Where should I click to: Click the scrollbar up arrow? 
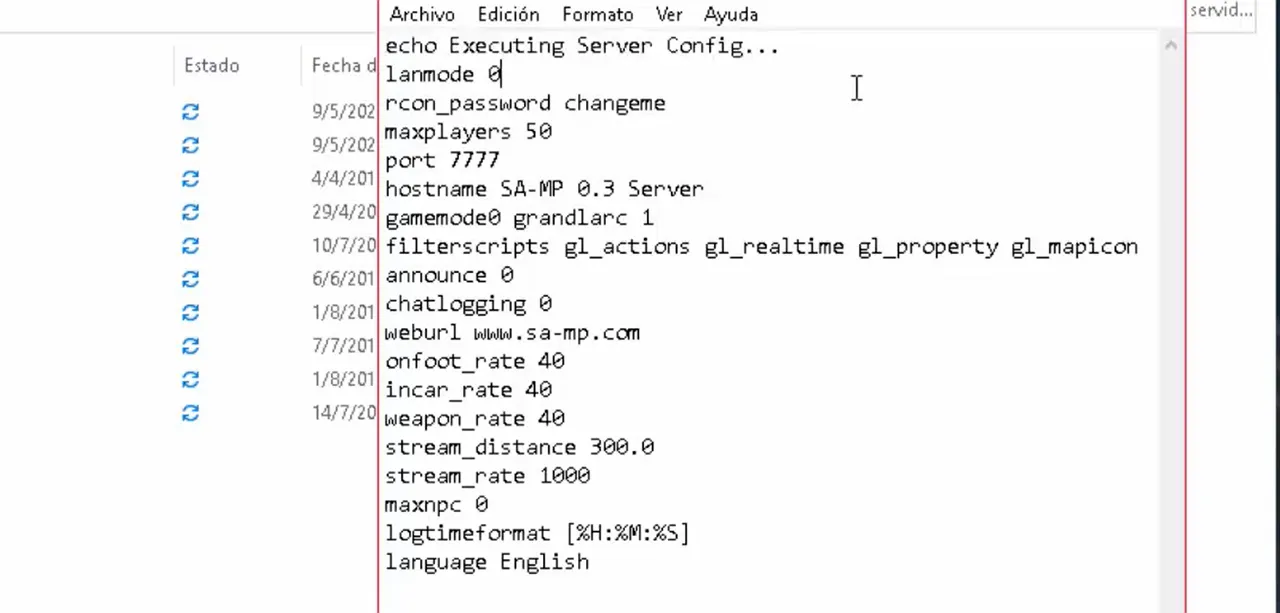pos(1170,44)
